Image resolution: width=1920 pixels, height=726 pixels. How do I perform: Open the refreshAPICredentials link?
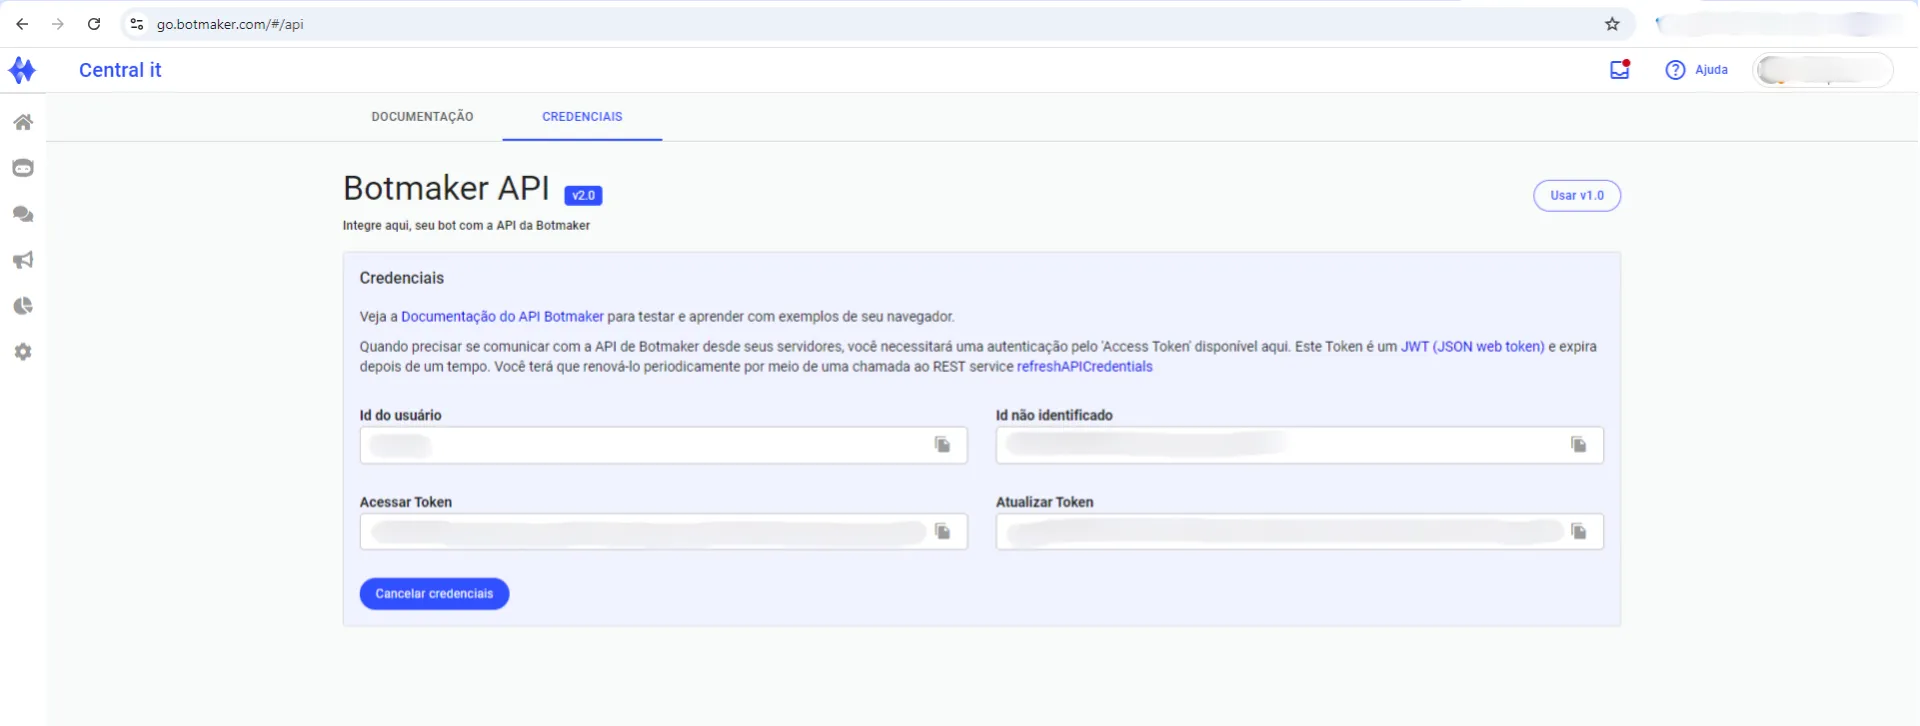pyautogui.click(x=1085, y=367)
